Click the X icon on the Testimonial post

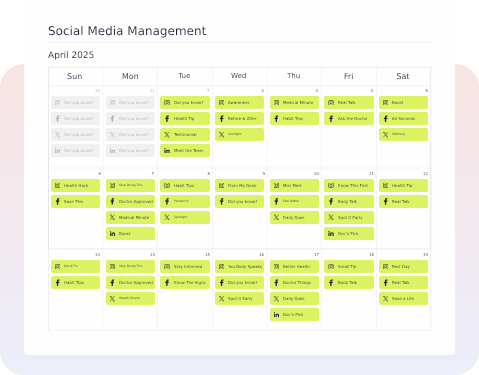(x=167, y=135)
